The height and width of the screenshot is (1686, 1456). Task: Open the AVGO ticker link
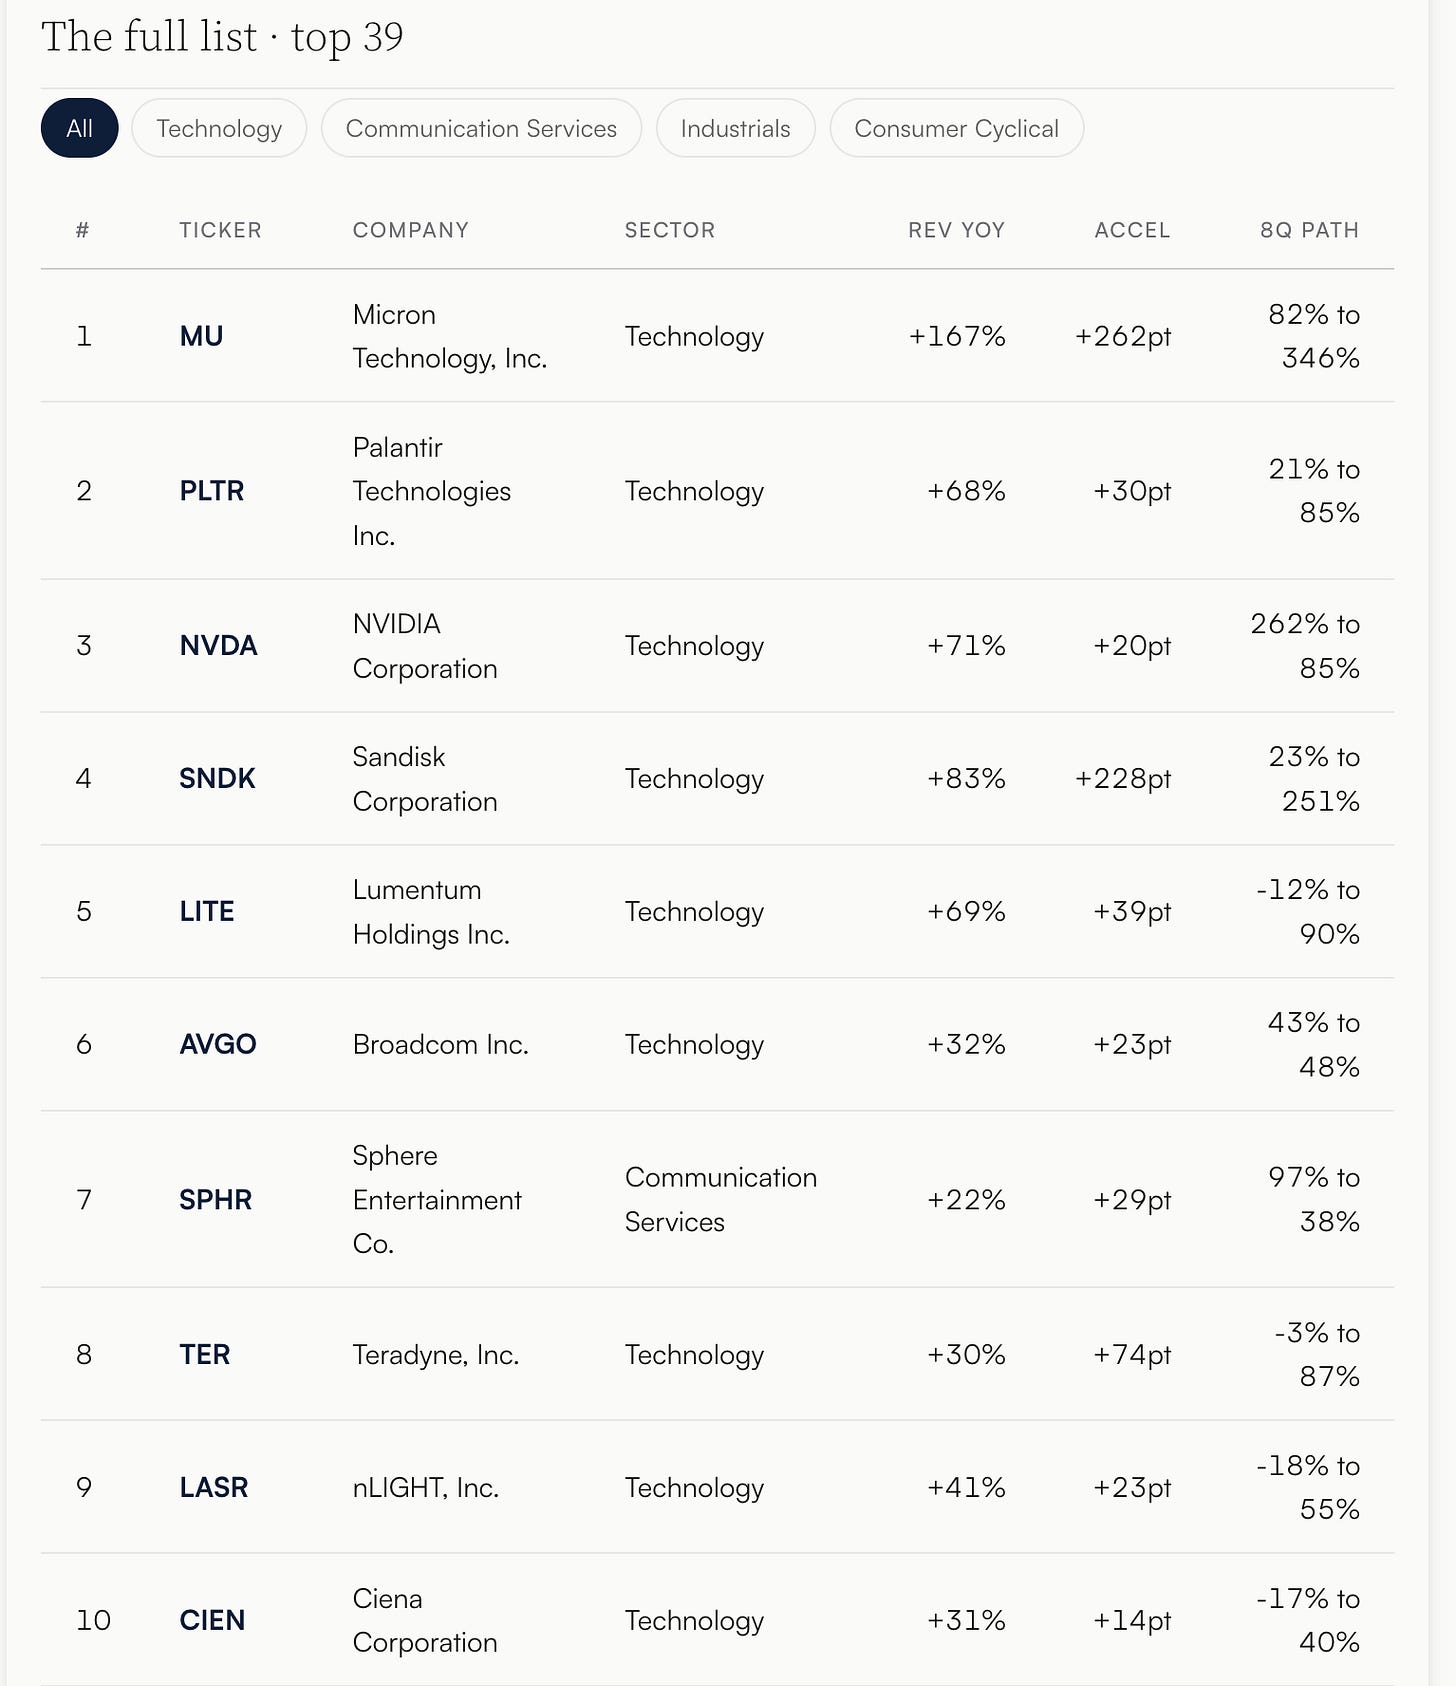(x=218, y=1045)
